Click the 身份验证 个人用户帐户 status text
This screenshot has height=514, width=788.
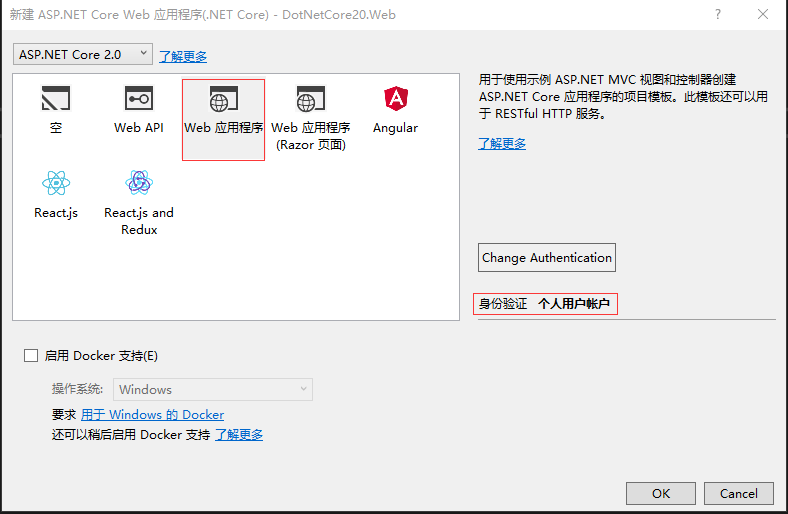pyautogui.click(x=545, y=303)
